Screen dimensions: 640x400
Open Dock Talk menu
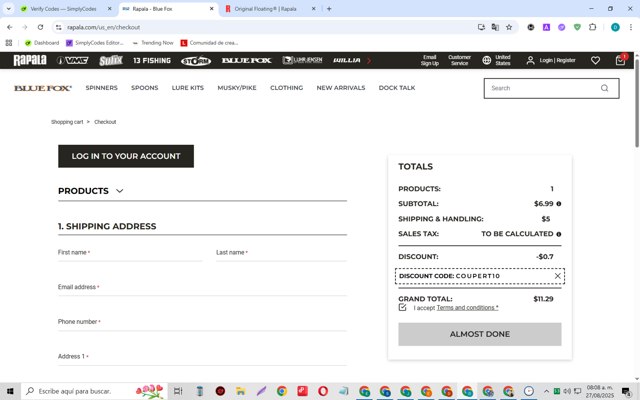click(397, 88)
